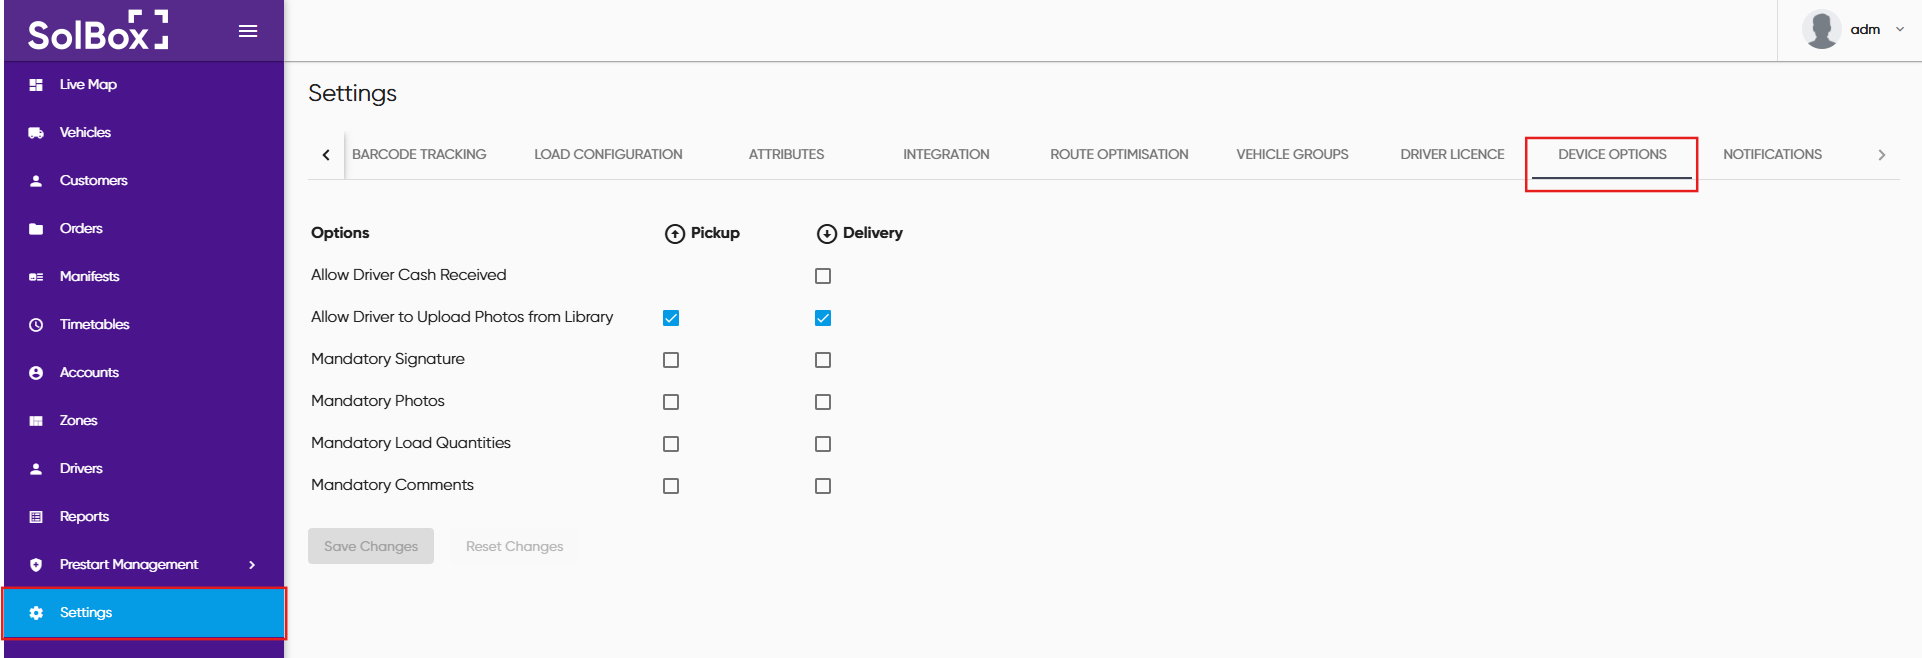Uncheck Pickup for Upload Photos from Library

coord(671,318)
